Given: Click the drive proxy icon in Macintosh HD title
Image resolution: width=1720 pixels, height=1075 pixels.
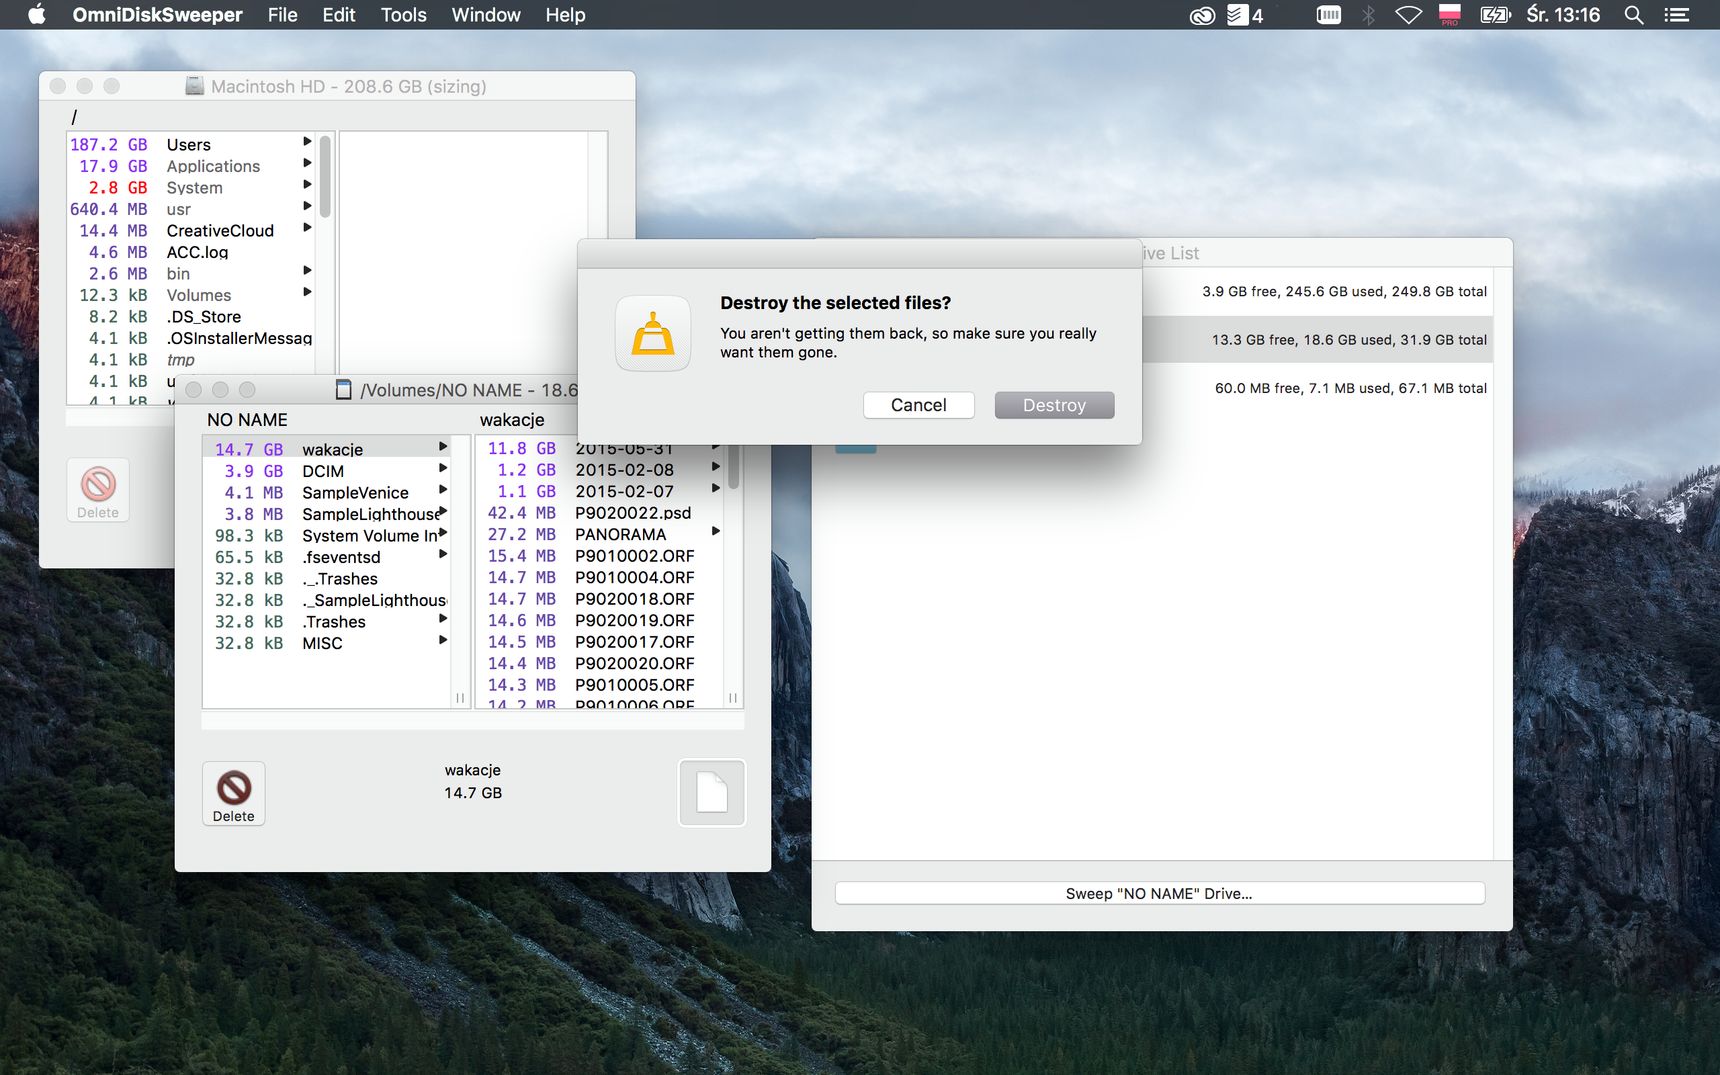Looking at the screenshot, I should [x=195, y=86].
